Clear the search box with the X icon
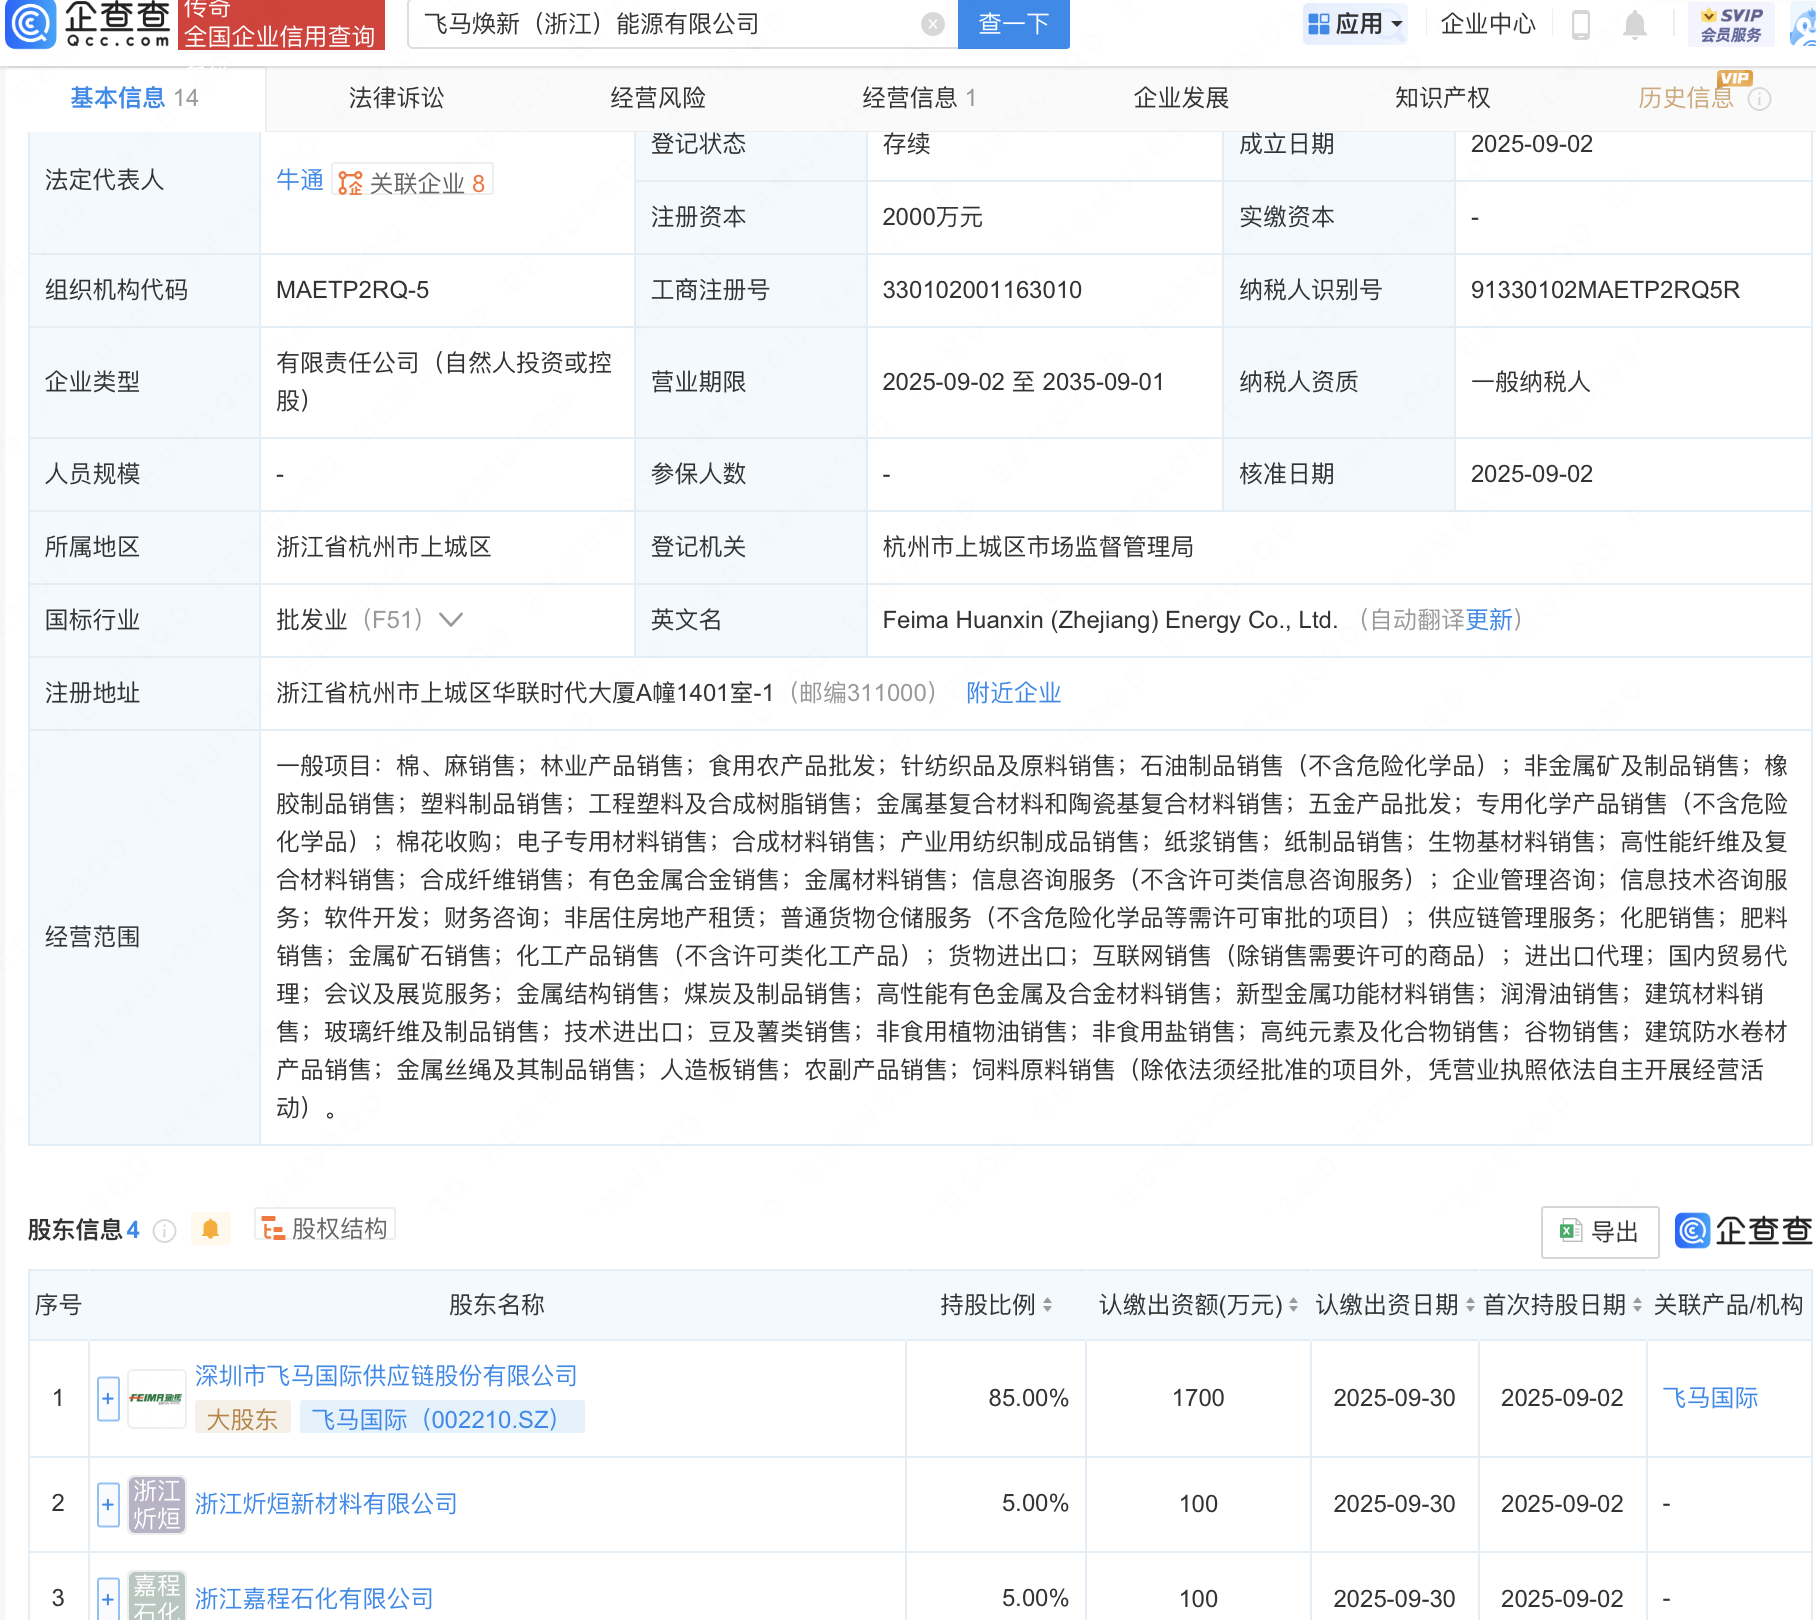The image size is (1816, 1620). pyautogui.click(x=933, y=24)
